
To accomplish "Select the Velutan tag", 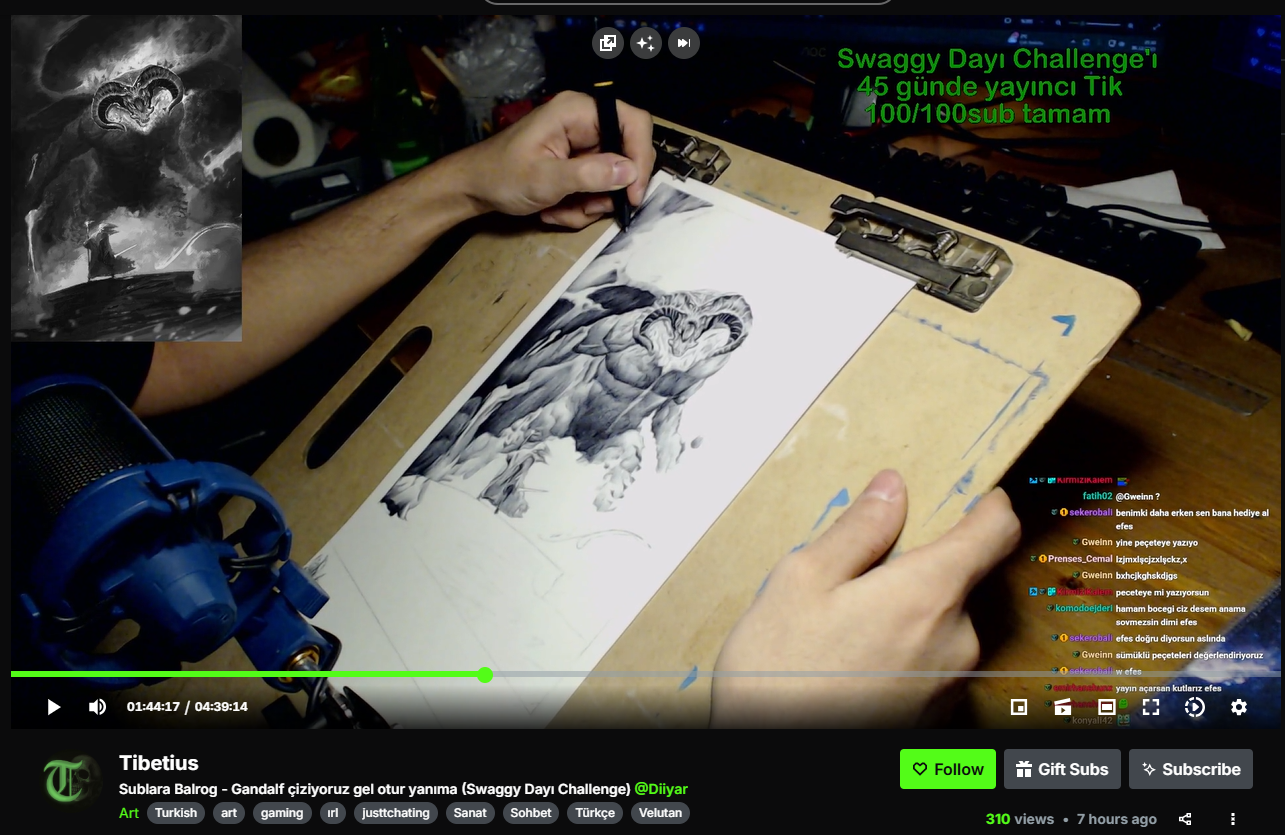I will (x=660, y=813).
